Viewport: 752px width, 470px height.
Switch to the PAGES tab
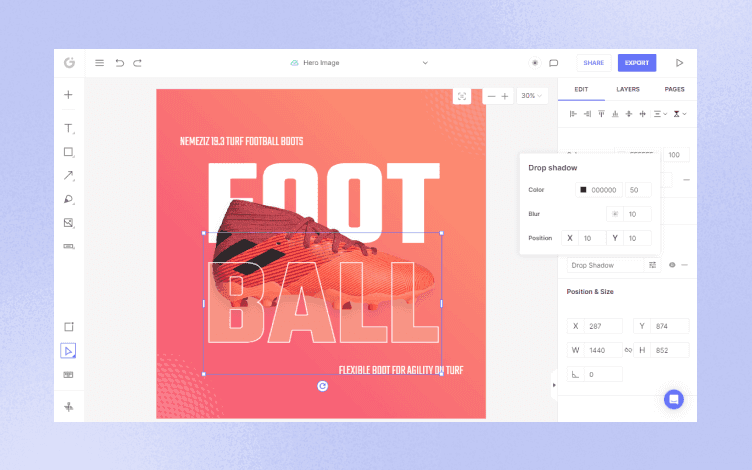click(674, 89)
